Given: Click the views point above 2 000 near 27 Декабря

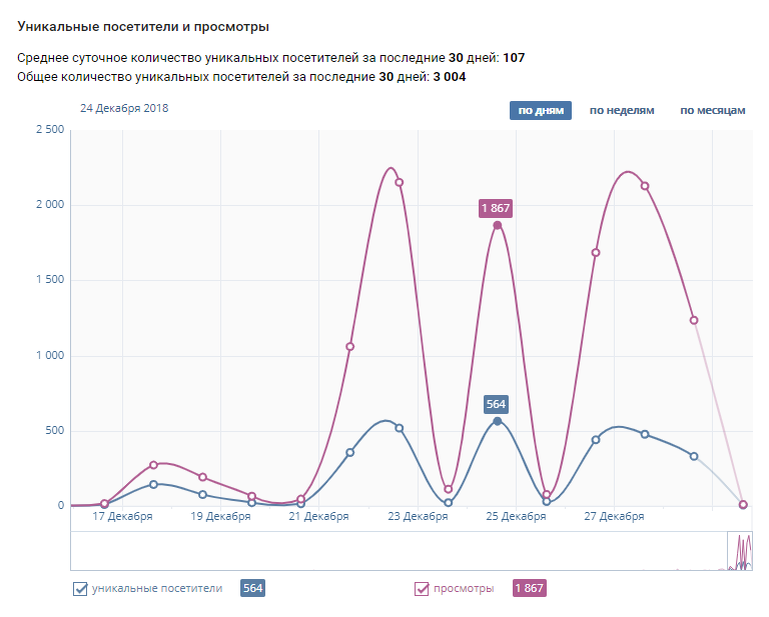Looking at the screenshot, I should 645,186.
